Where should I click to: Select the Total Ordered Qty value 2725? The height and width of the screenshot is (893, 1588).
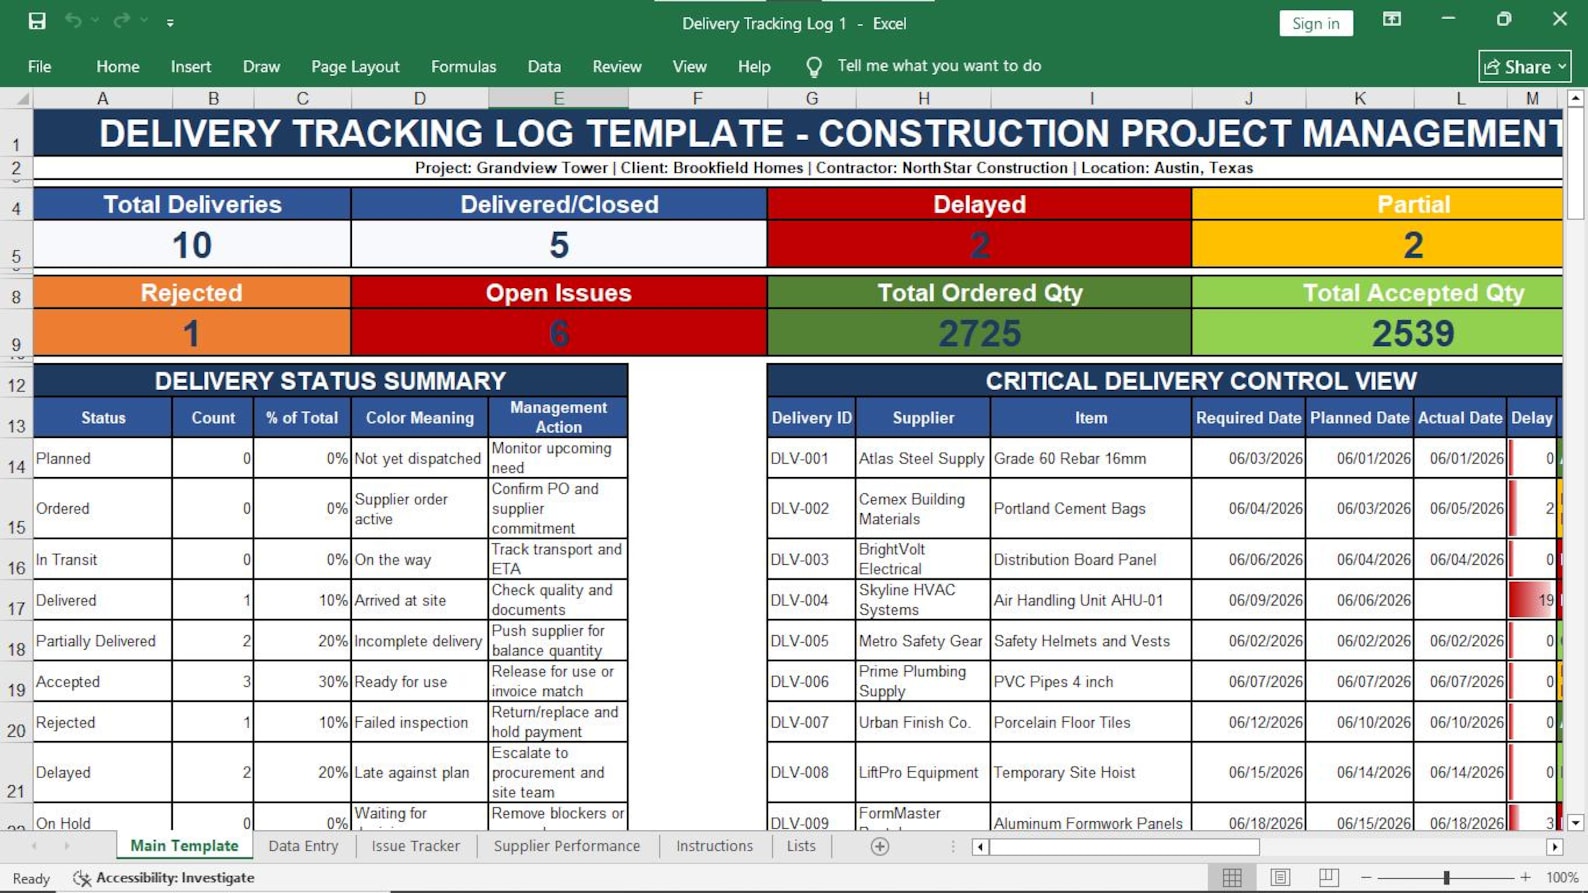[979, 333]
